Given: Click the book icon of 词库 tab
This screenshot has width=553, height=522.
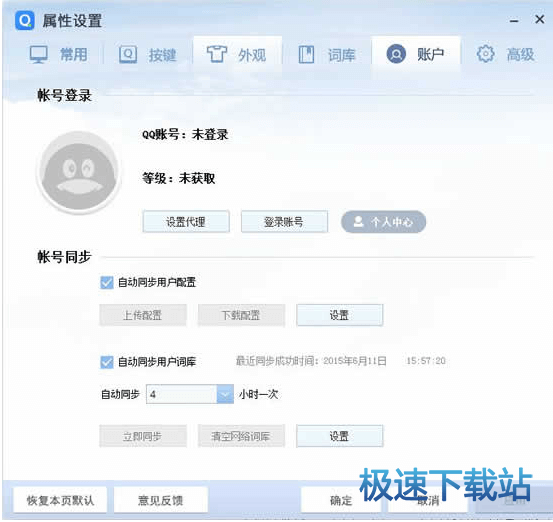Looking at the screenshot, I should click(x=306, y=54).
